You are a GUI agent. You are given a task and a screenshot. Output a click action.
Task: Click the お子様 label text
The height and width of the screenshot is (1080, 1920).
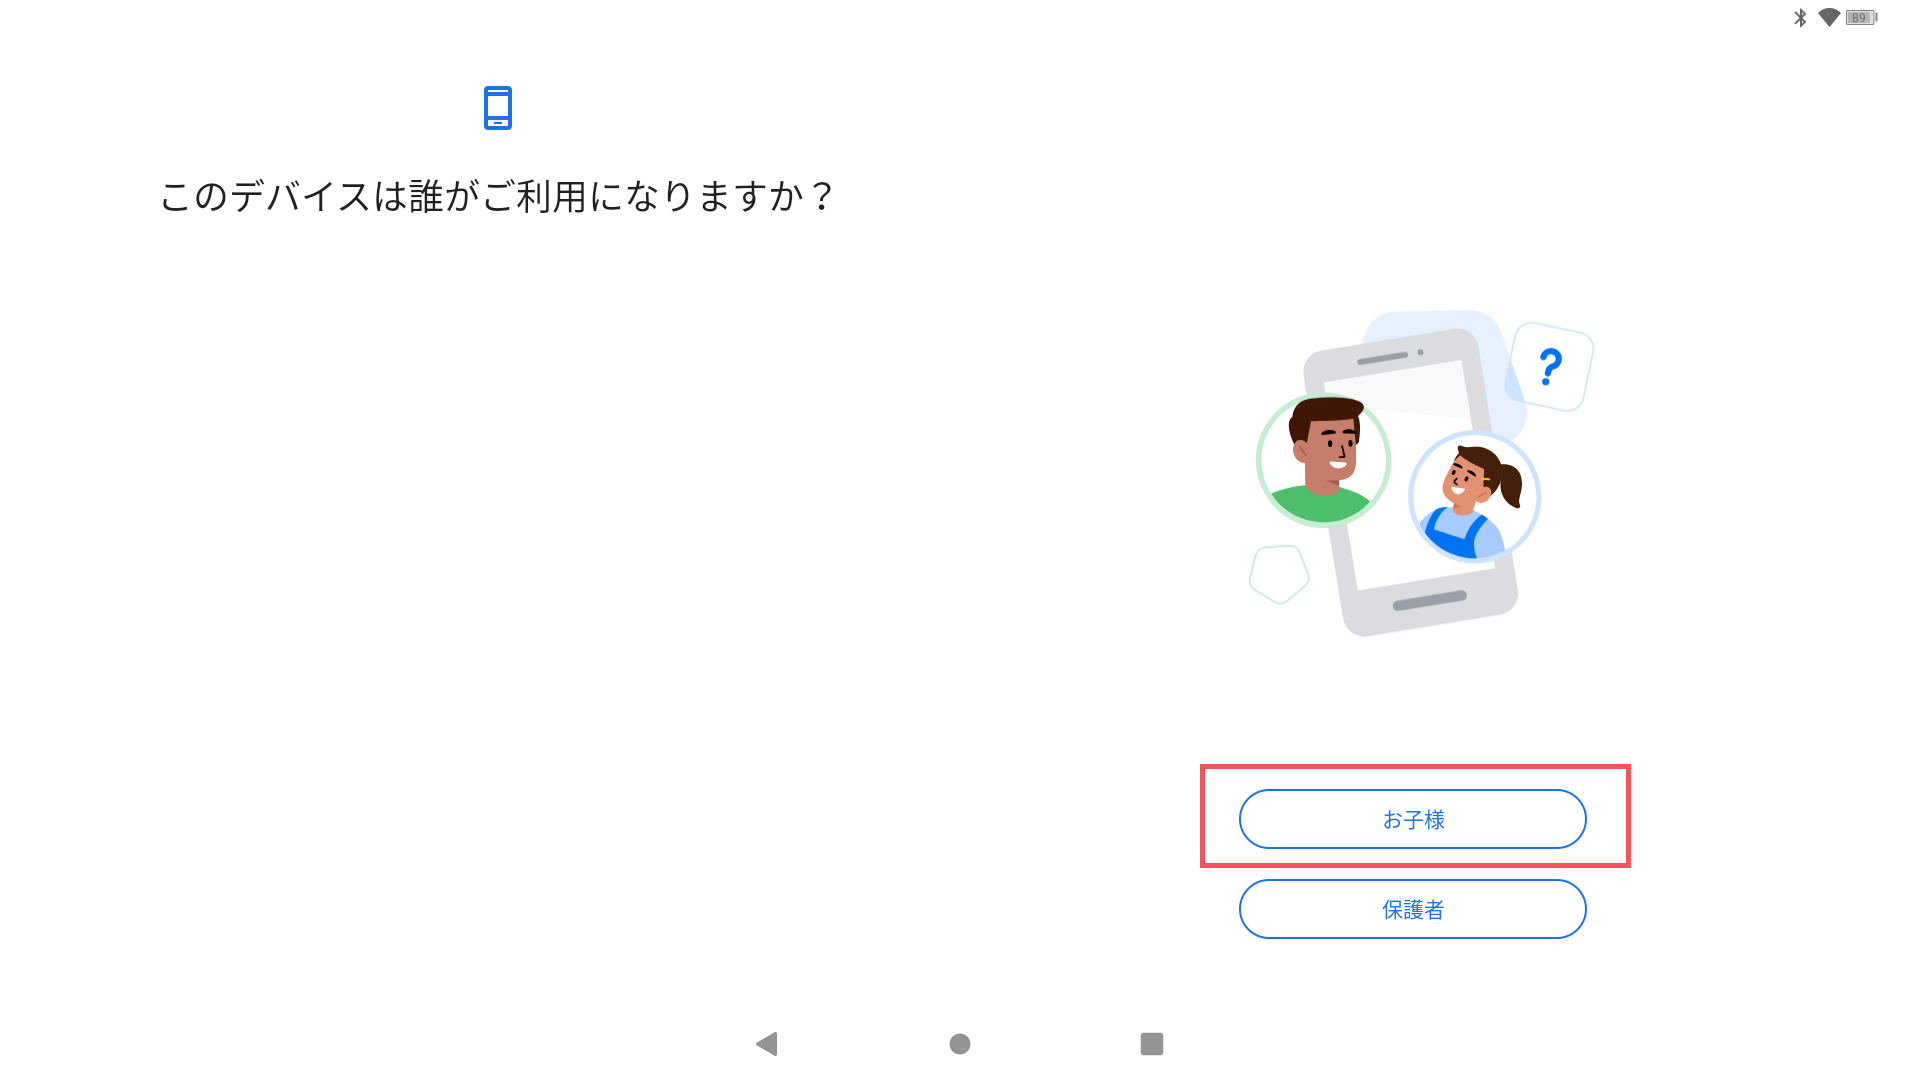[1413, 820]
